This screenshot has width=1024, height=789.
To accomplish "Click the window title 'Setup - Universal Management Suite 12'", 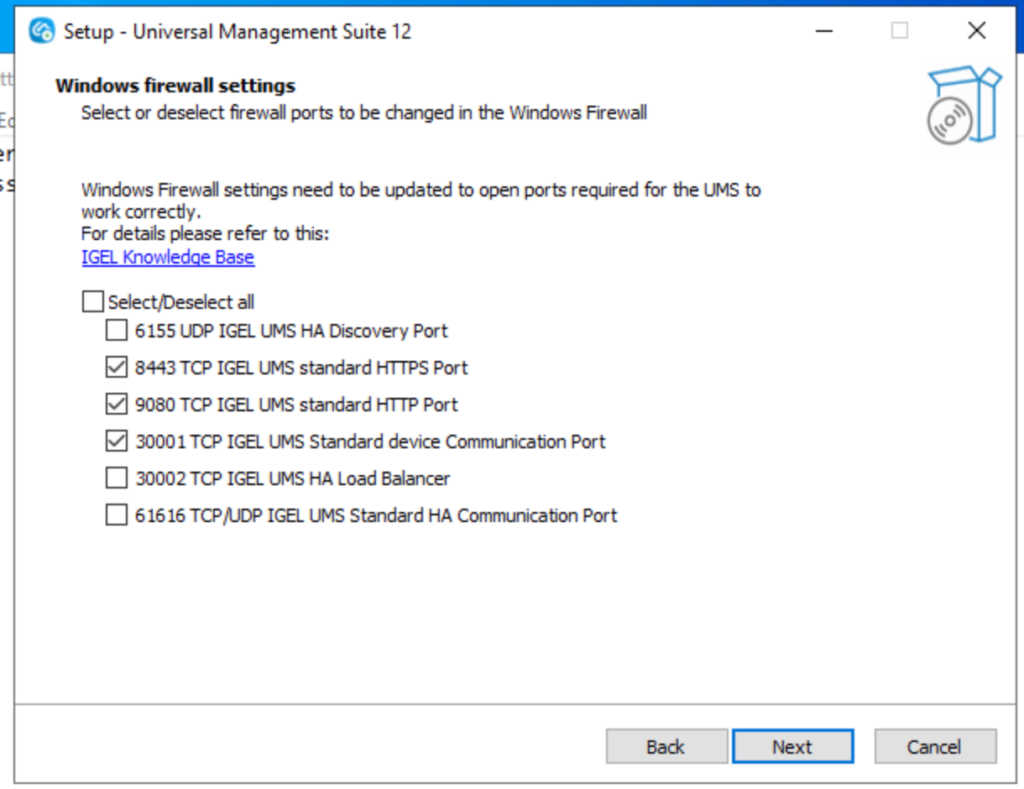I will (x=237, y=31).
